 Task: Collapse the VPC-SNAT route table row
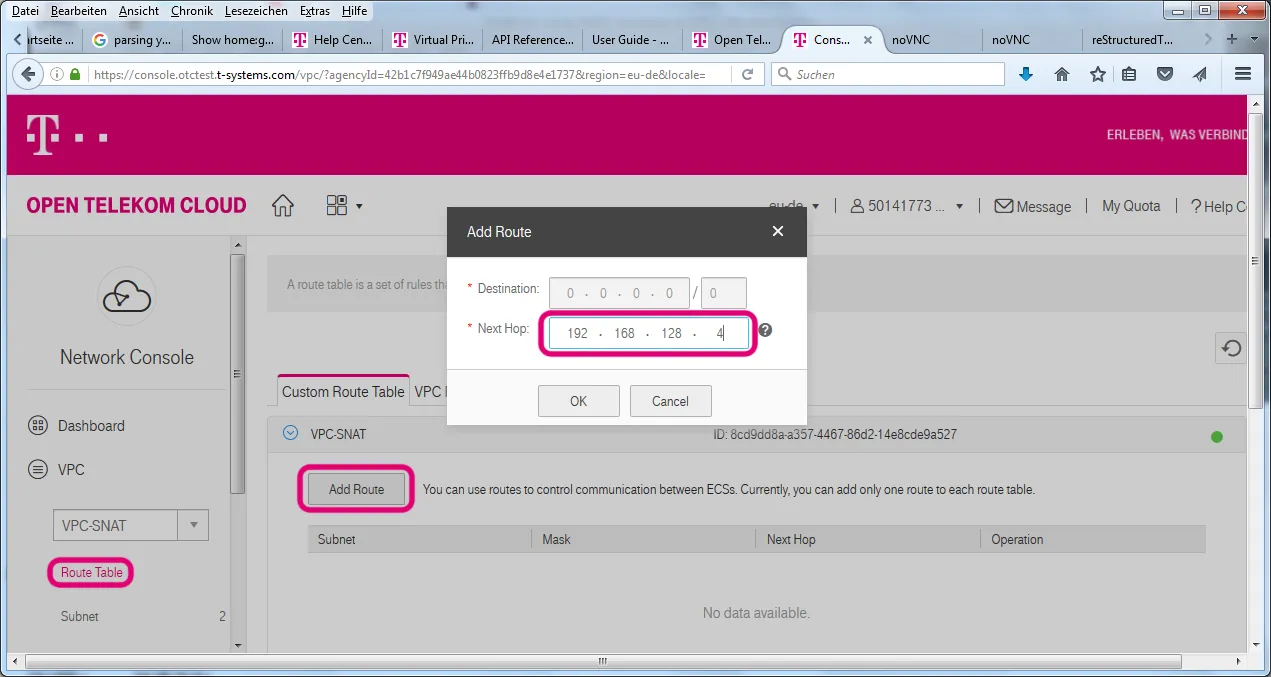290,434
